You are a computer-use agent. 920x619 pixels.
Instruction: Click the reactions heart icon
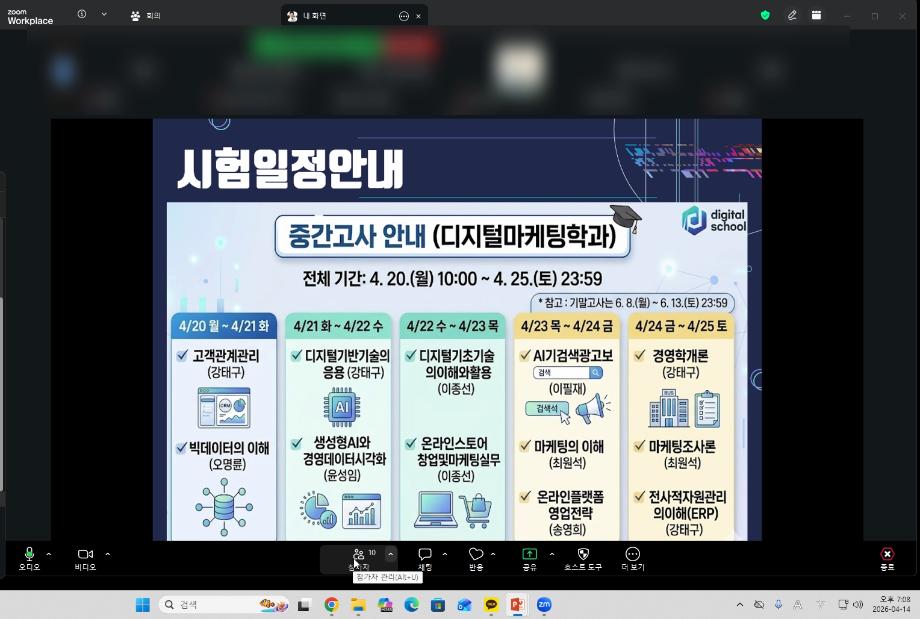click(x=476, y=557)
